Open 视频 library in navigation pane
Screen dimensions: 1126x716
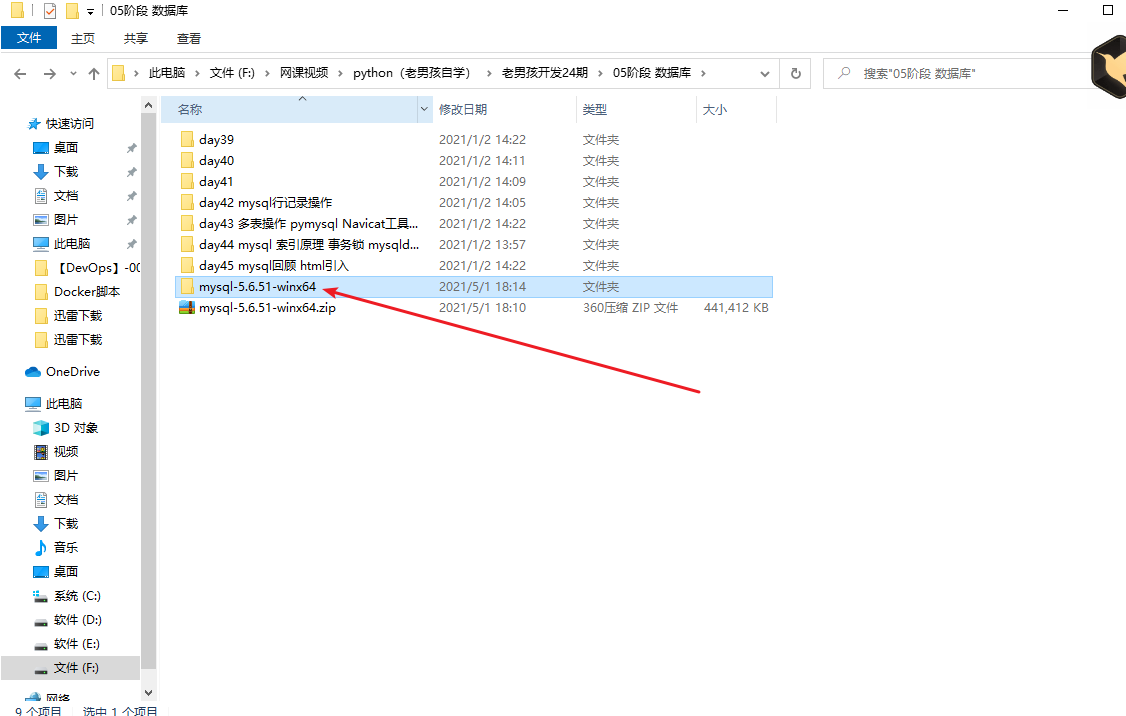click(66, 451)
